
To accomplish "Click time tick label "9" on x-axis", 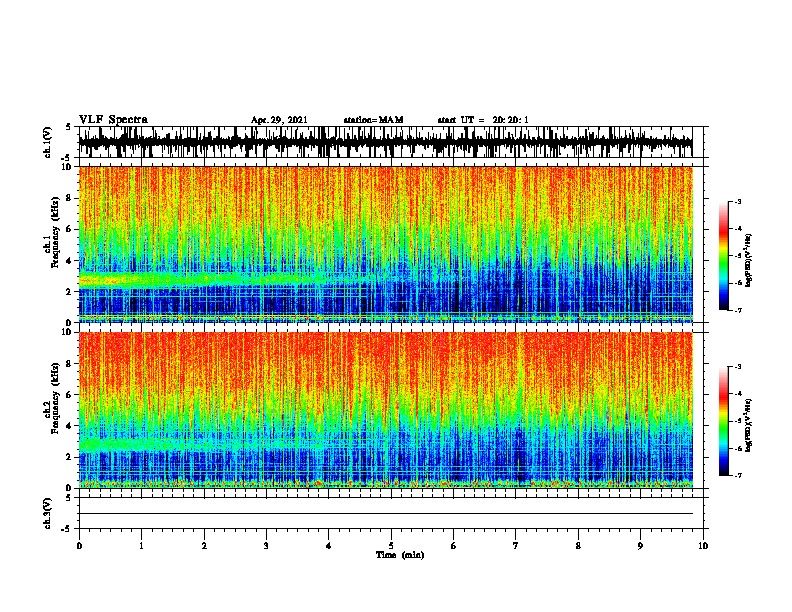I will click(x=640, y=546).
